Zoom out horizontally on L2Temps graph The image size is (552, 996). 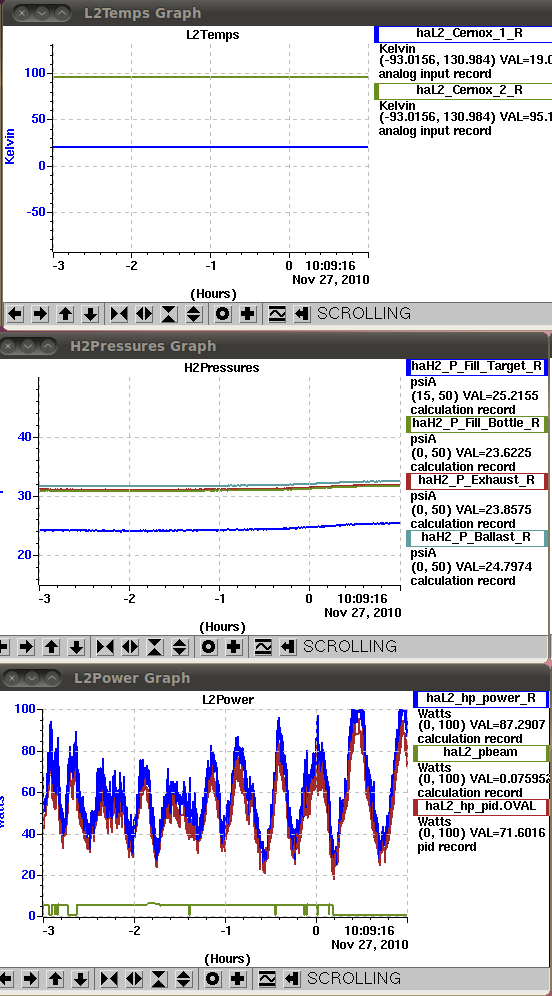(144, 314)
